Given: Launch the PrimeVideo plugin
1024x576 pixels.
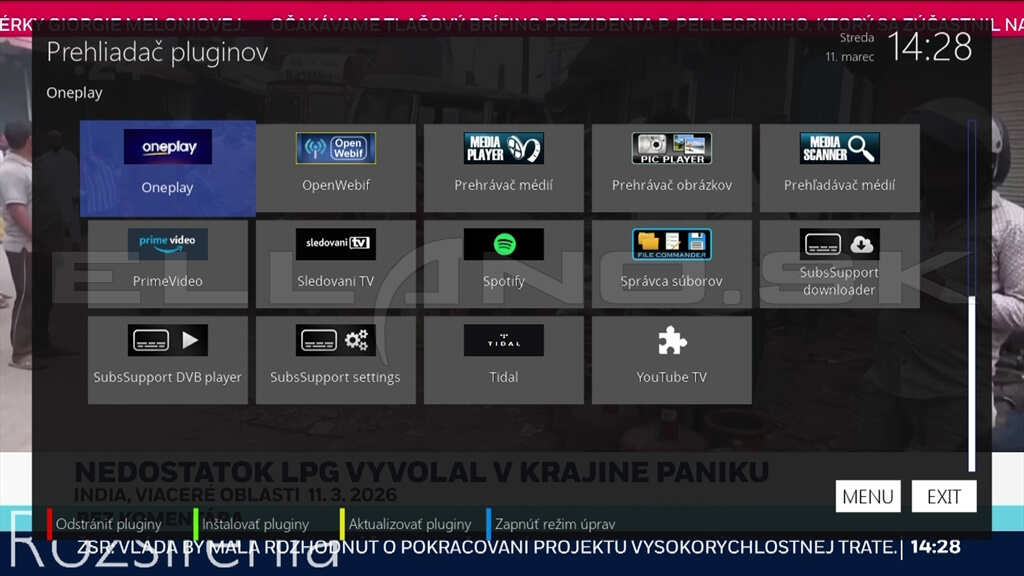Looking at the screenshot, I should (x=167, y=262).
